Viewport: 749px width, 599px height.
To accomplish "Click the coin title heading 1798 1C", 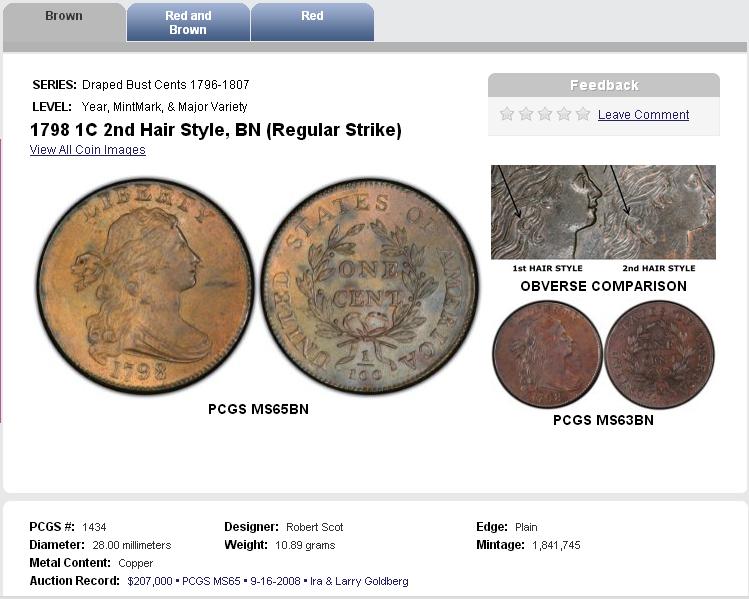I will point(216,130).
